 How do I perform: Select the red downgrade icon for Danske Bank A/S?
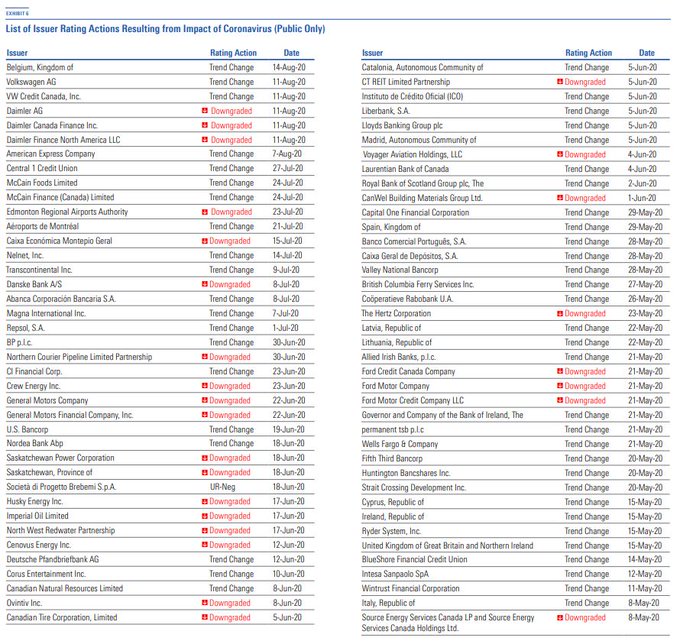(x=205, y=284)
